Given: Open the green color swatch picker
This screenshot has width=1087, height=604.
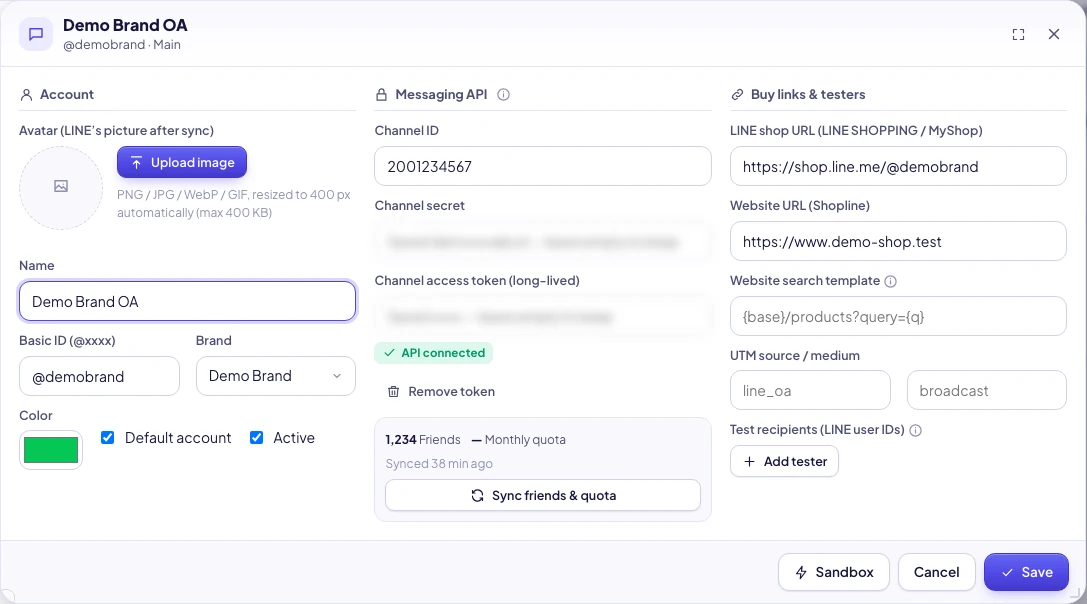Looking at the screenshot, I should [51, 450].
